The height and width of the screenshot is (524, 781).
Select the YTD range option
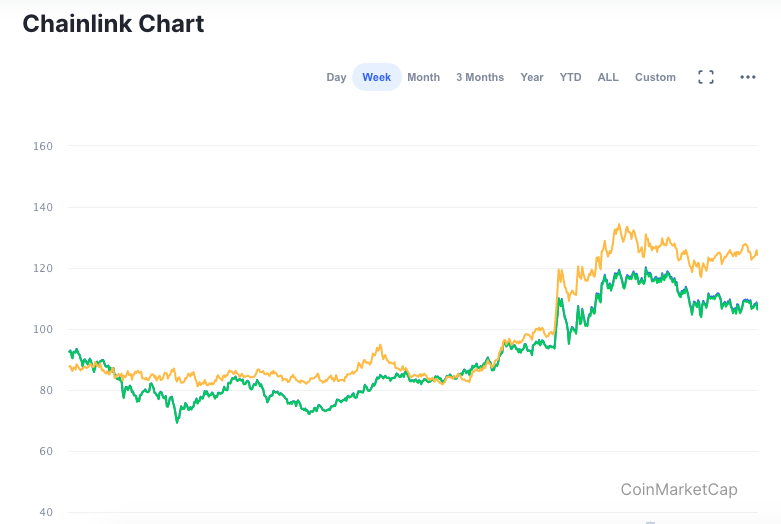[570, 77]
